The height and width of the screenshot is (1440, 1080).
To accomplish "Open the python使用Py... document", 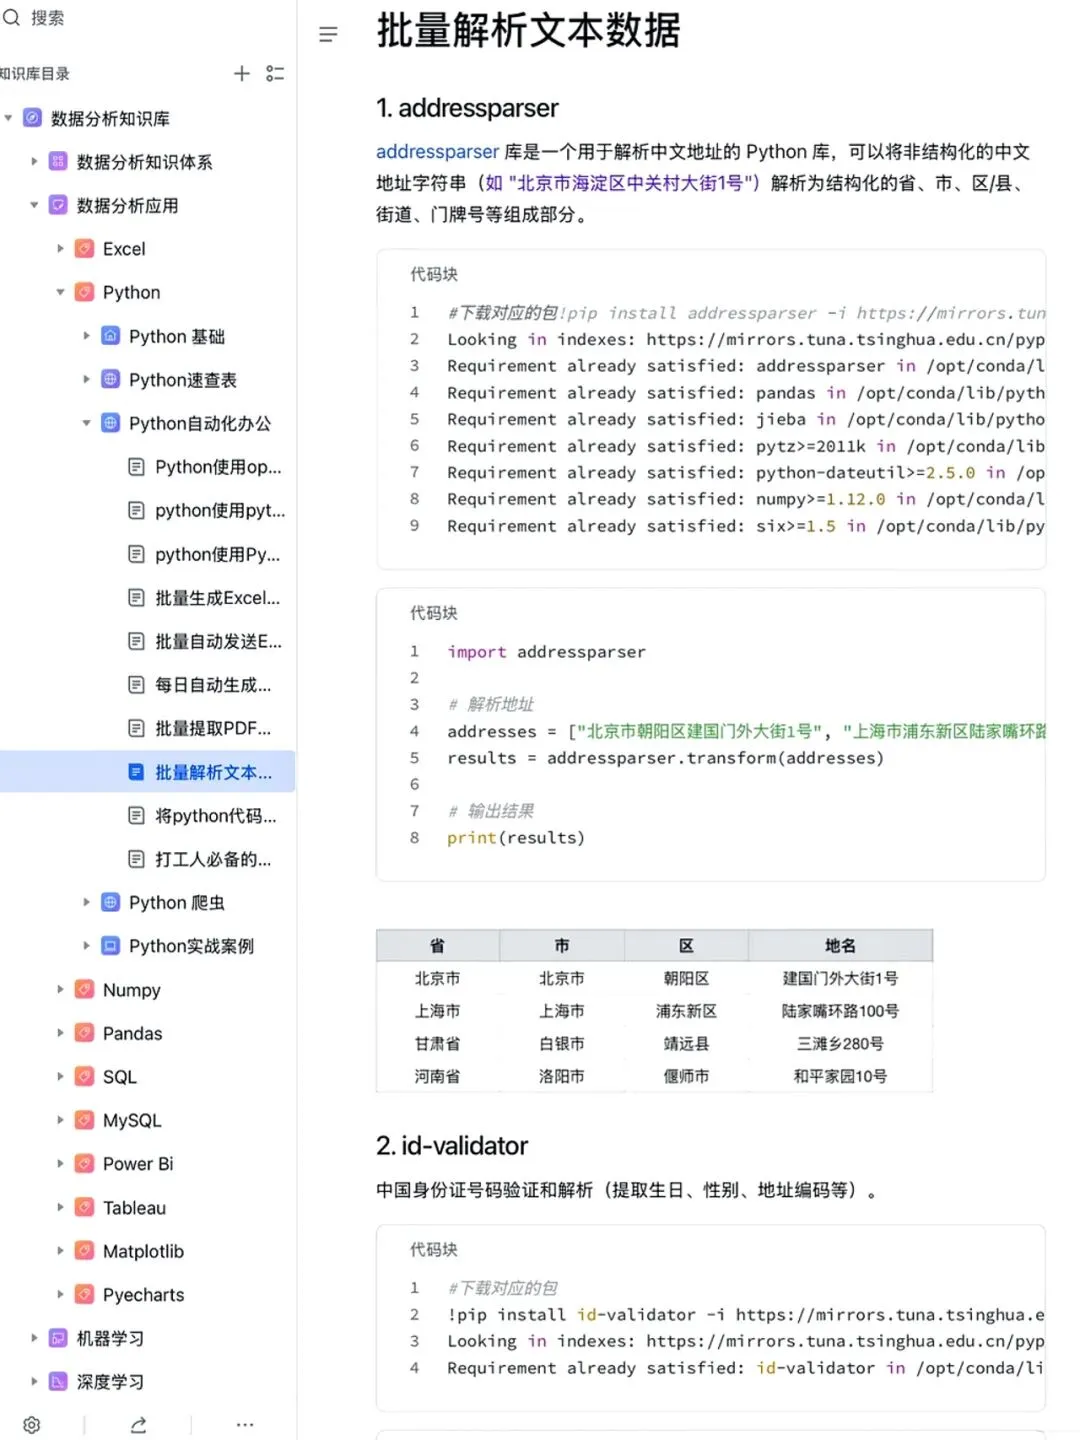I will [205, 554].
